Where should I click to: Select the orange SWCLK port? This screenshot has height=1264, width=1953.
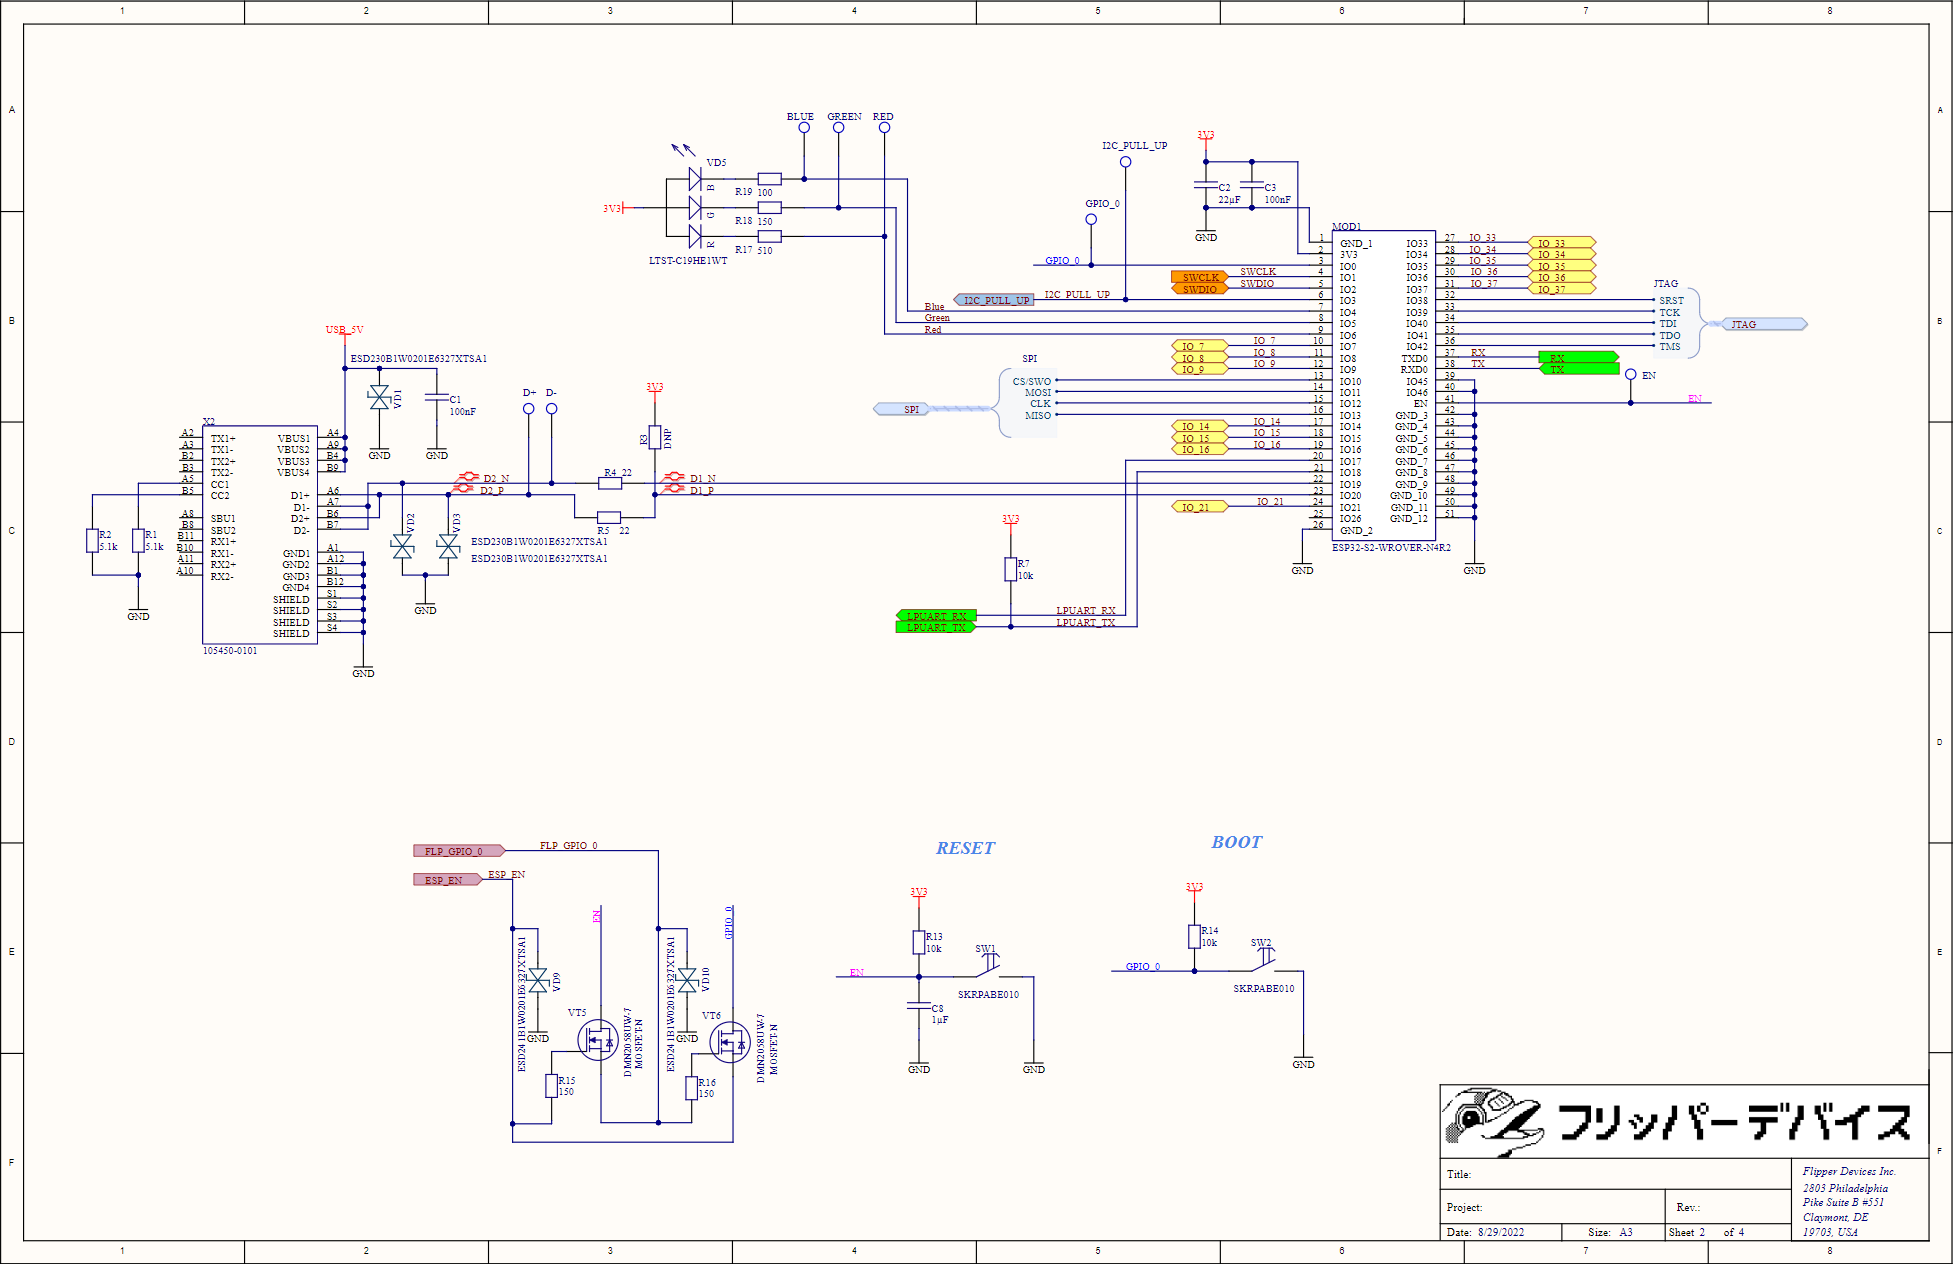(1199, 277)
